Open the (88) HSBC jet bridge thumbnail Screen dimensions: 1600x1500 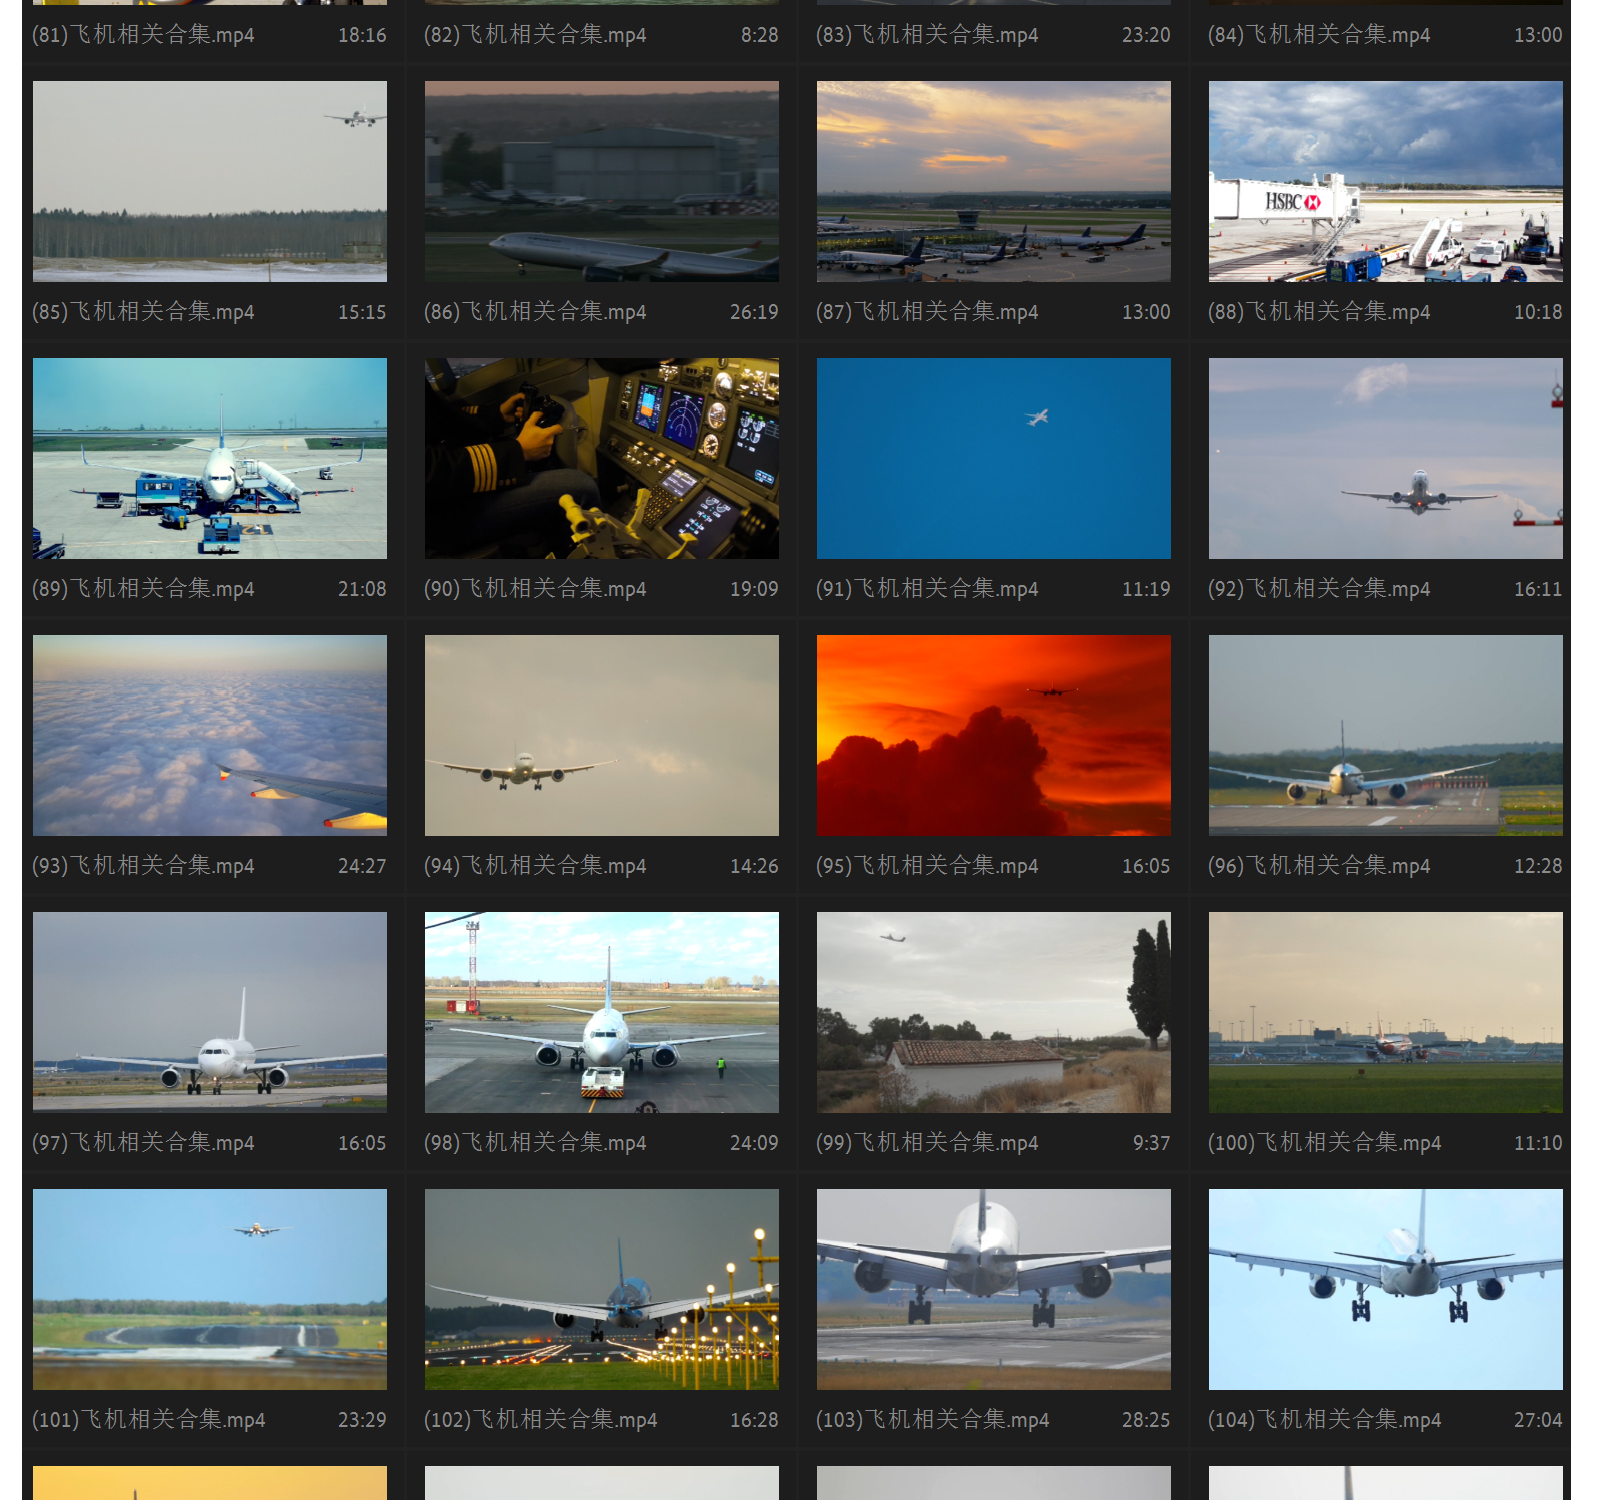coord(1386,181)
